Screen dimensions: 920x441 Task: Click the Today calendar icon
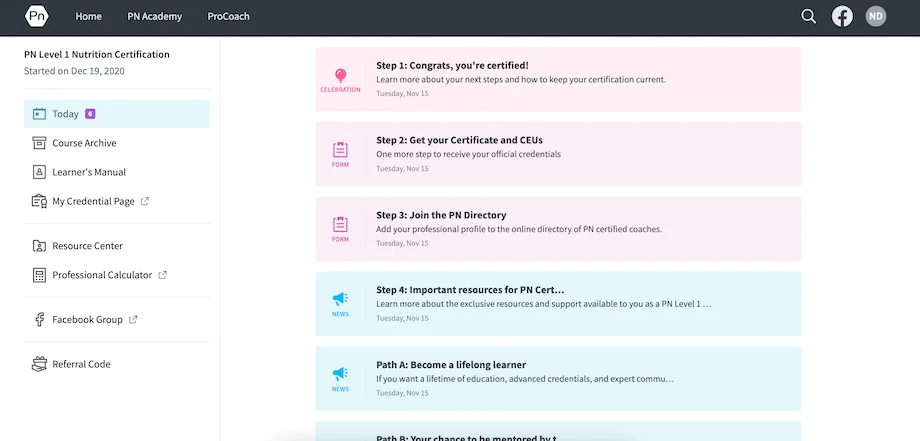(x=39, y=114)
